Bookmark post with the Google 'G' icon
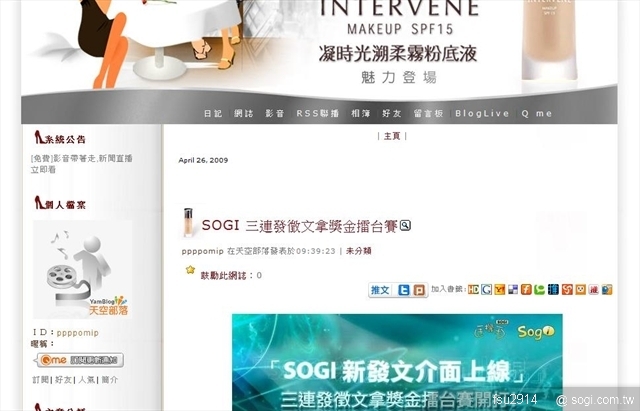This screenshot has width=640, height=411. 487,289
